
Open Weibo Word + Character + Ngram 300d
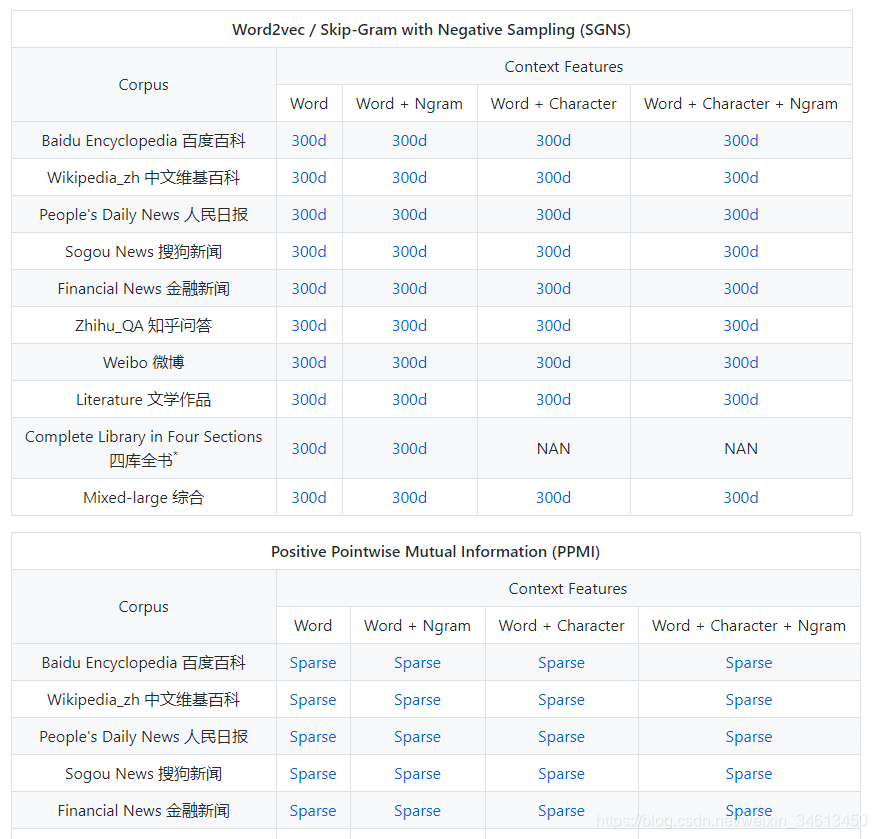coord(741,362)
